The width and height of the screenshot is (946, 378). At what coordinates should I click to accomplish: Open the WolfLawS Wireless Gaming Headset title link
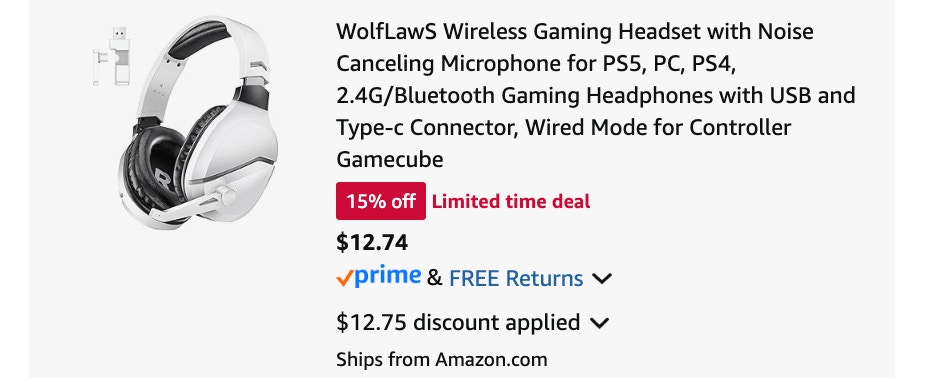pyautogui.click(x=595, y=95)
